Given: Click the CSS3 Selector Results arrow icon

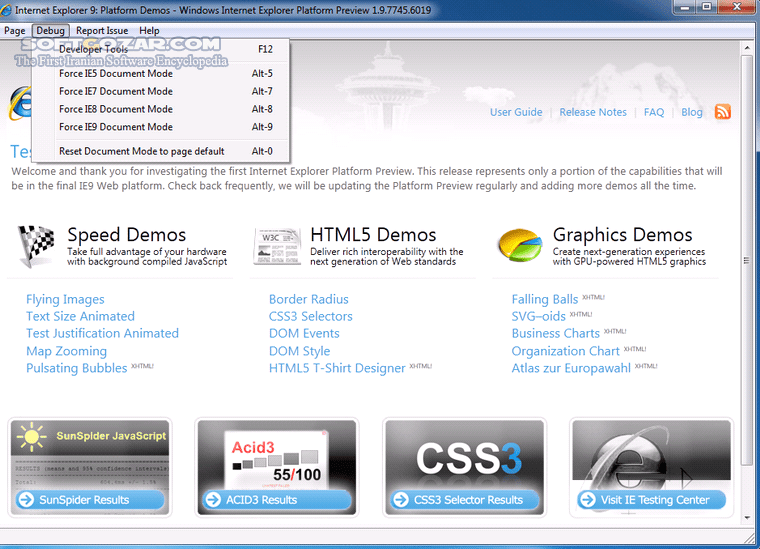Looking at the screenshot, I should (401, 500).
